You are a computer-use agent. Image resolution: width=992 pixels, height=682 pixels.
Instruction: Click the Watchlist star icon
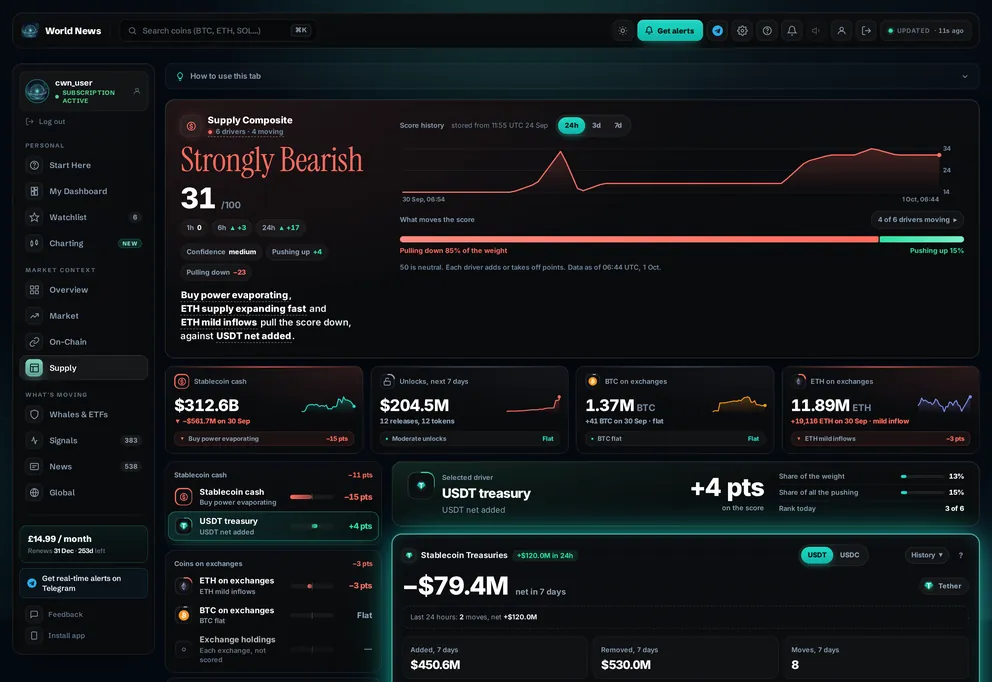pyautogui.click(x=34, y=217)
